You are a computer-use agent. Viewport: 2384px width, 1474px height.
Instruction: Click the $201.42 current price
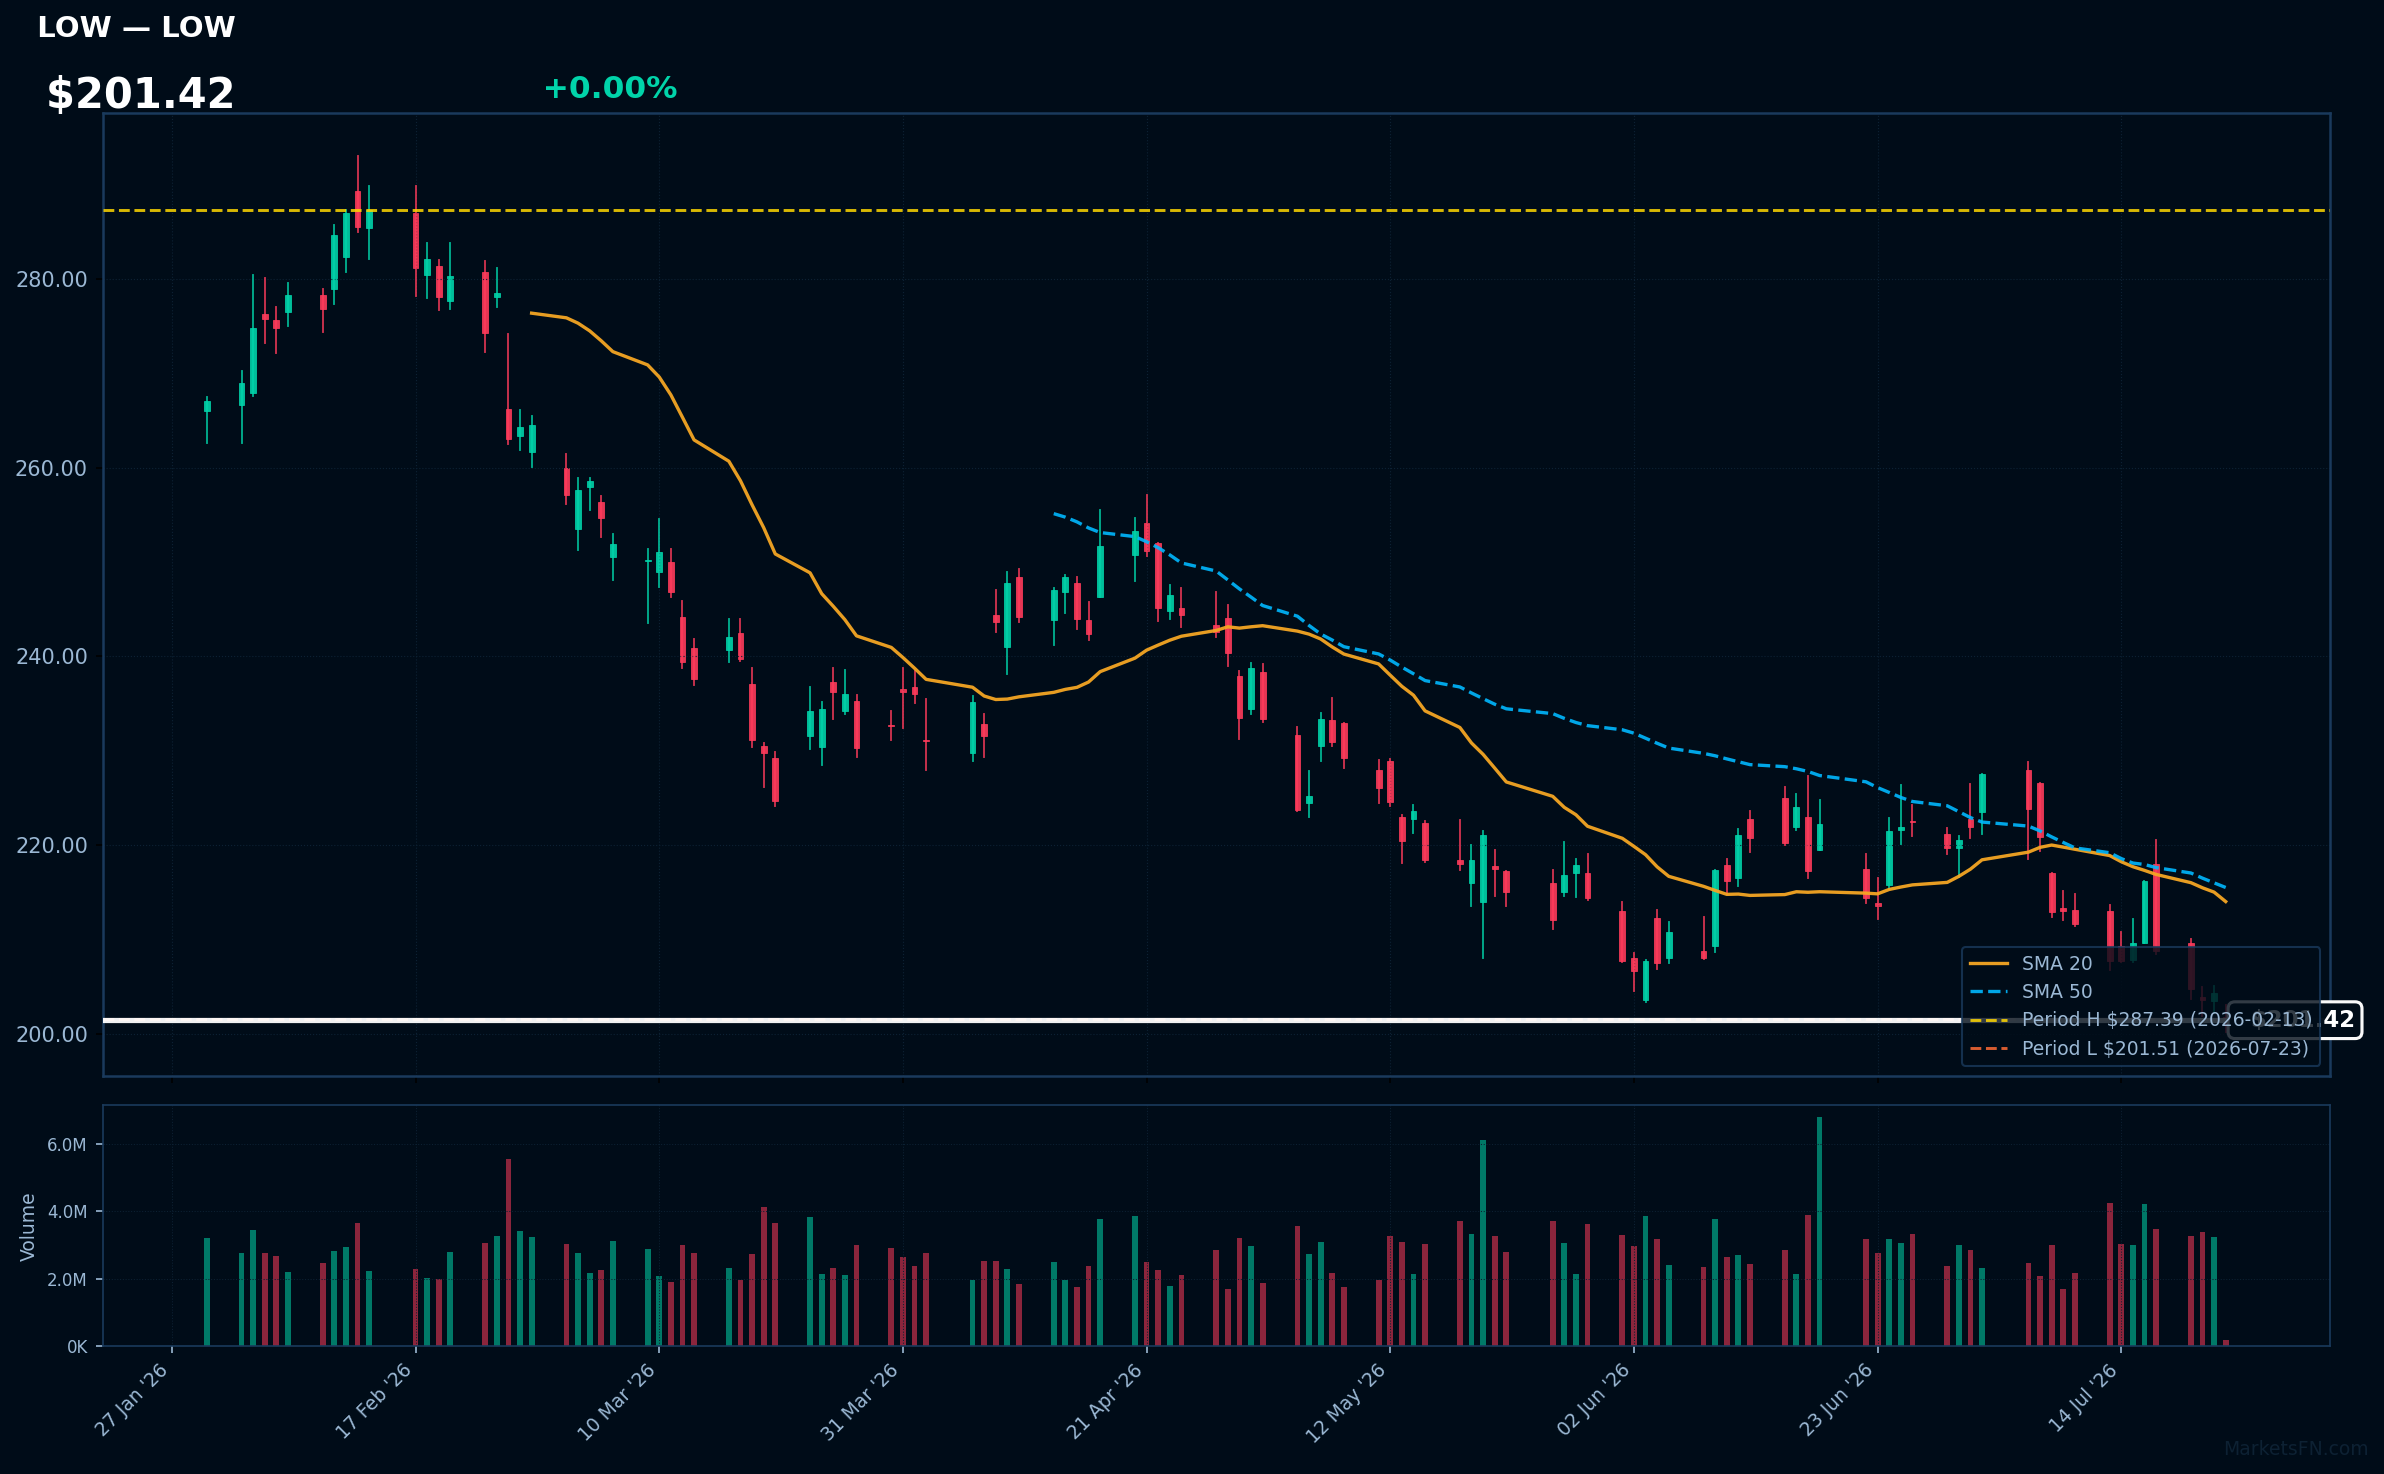[140, 94]
